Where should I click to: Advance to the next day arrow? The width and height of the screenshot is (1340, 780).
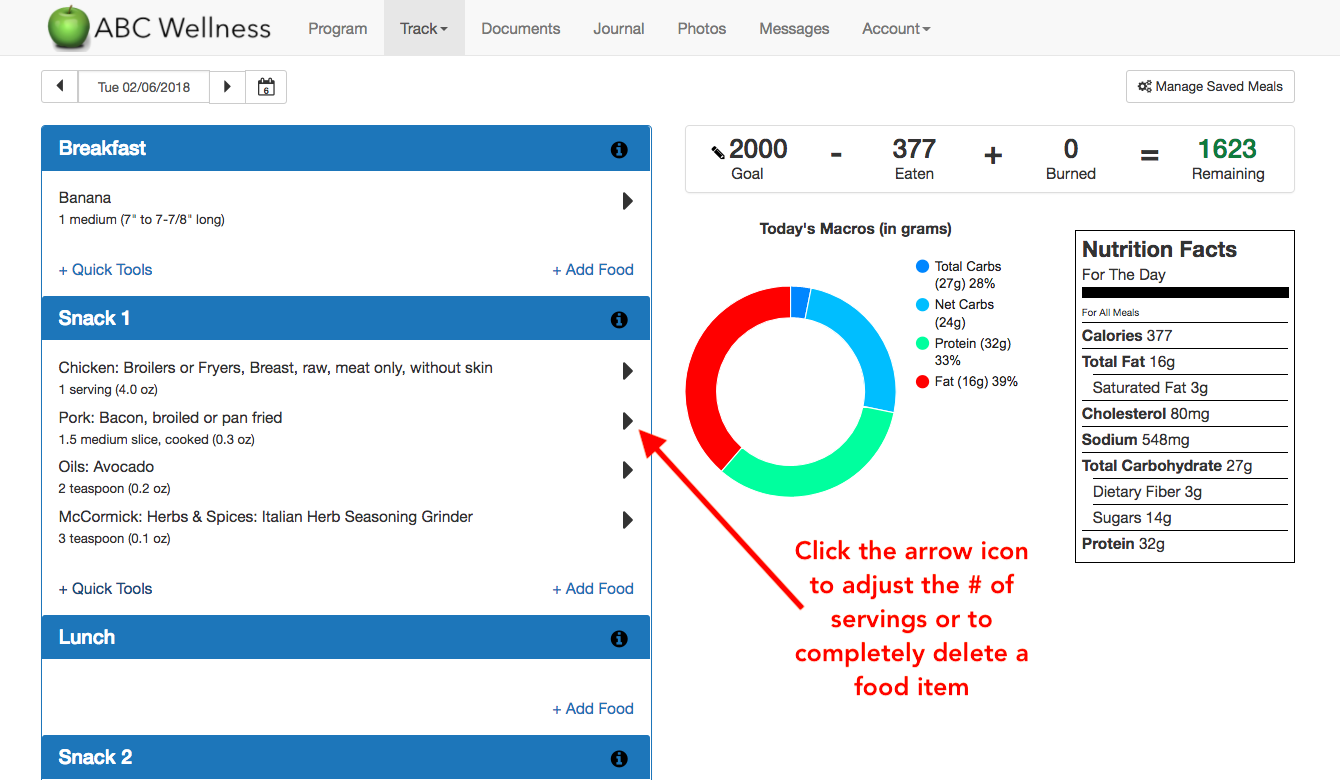pyautogui.click(x=227, y=87)
